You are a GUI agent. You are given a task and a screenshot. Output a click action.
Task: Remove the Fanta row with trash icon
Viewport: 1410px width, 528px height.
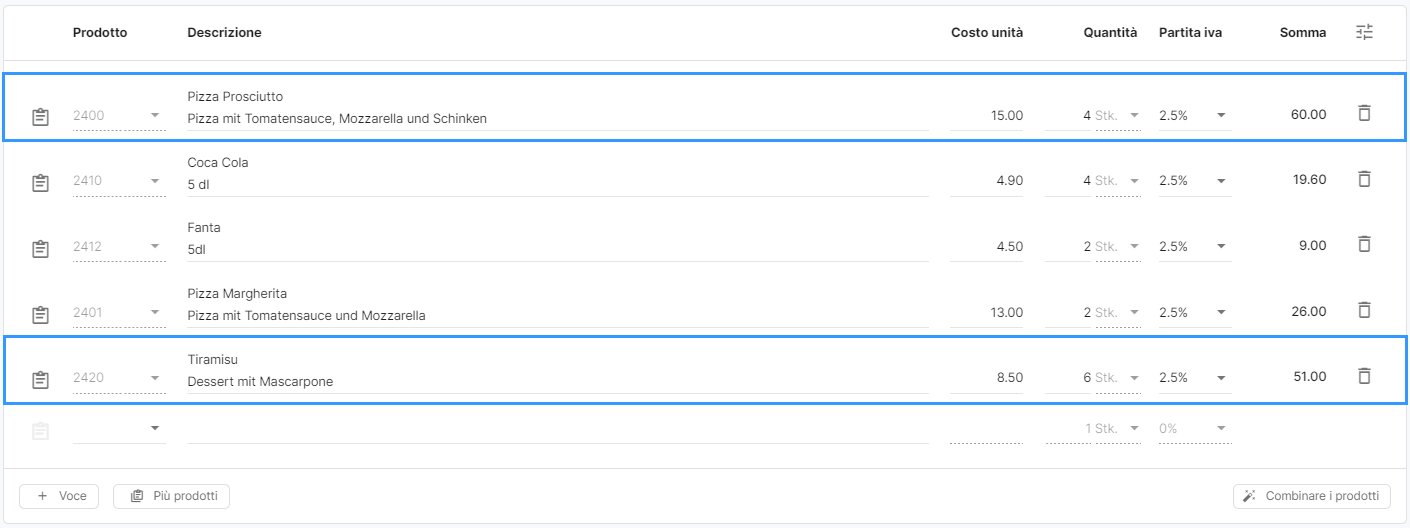[1364, 244]
